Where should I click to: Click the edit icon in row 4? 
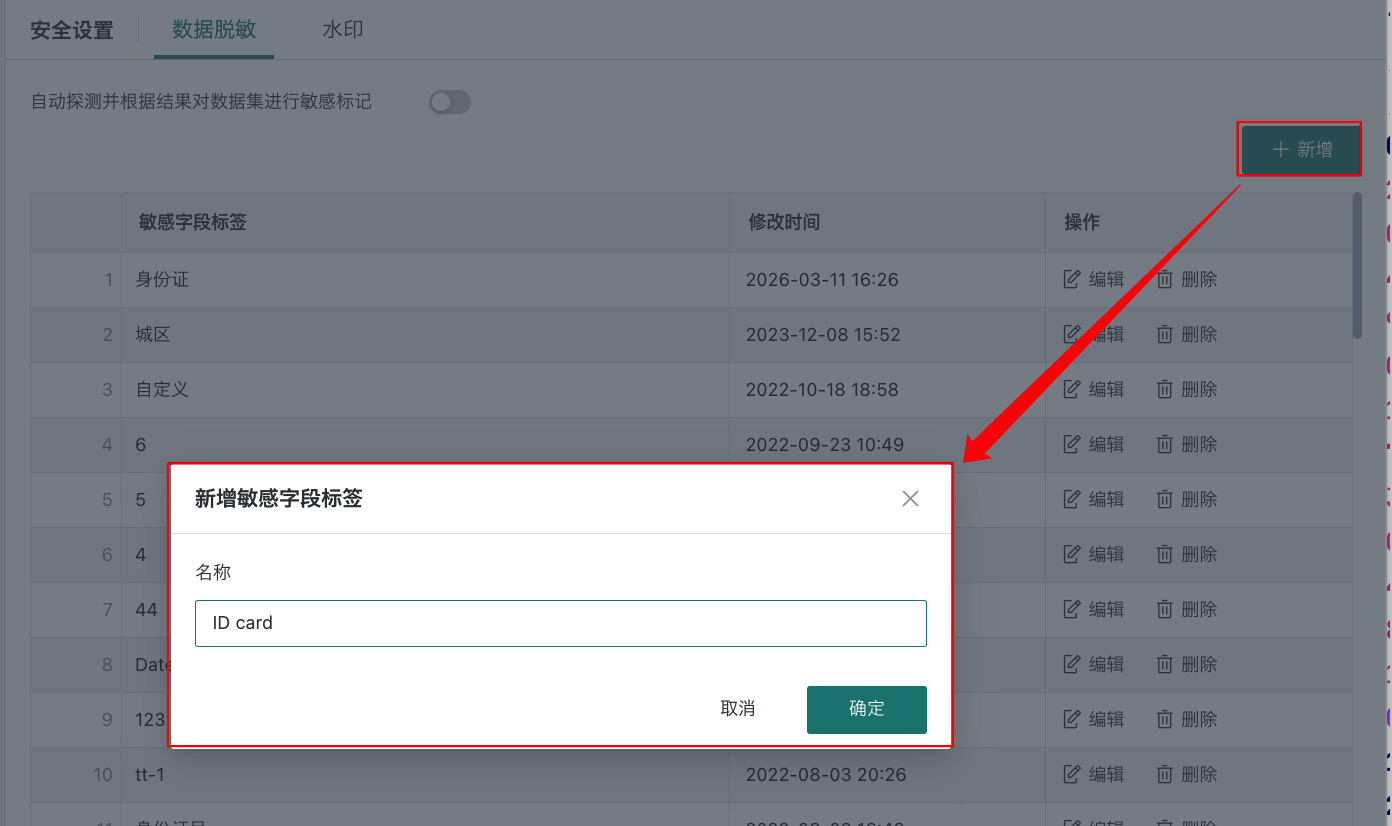pyautogui.click(x=1072, y=445)
